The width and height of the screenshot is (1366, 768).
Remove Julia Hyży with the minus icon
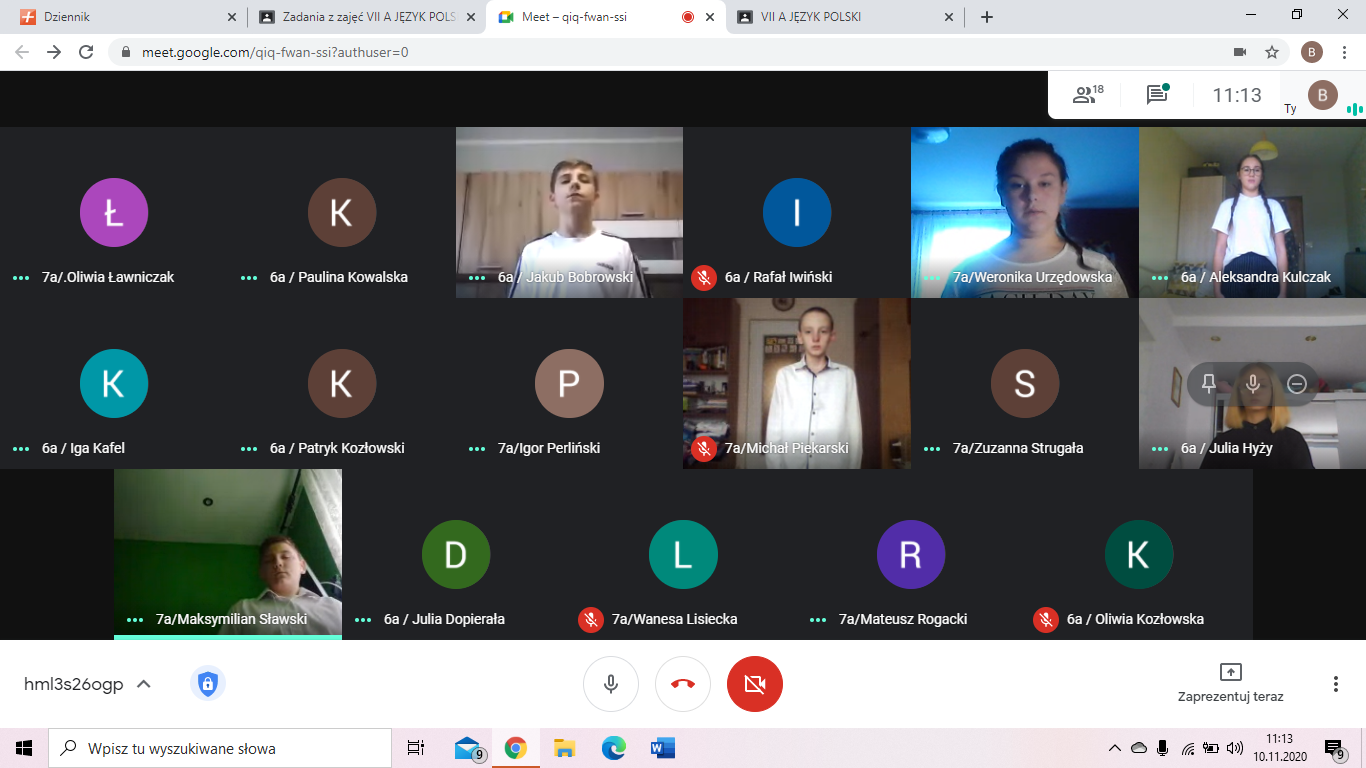click(1297, 384)
